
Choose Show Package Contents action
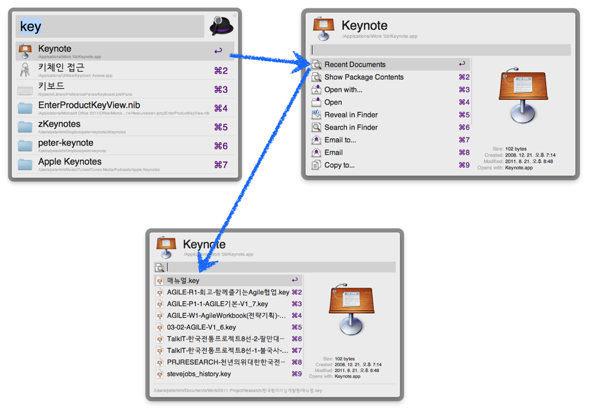[364, 77]
